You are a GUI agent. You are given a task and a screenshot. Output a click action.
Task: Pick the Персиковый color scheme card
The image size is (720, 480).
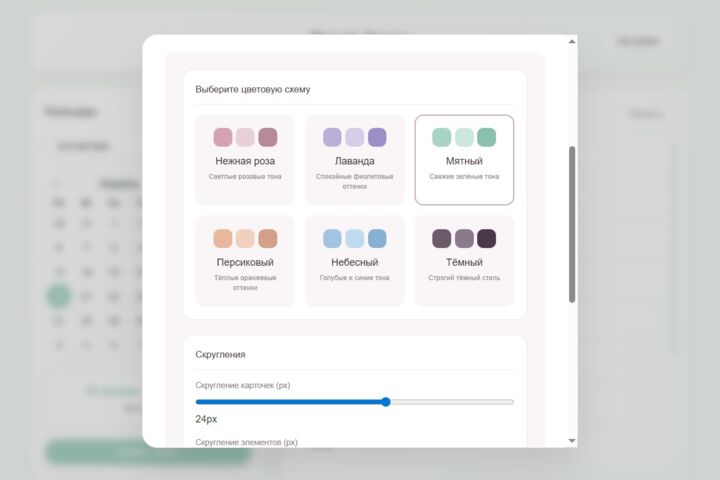[x=245, y=261]
